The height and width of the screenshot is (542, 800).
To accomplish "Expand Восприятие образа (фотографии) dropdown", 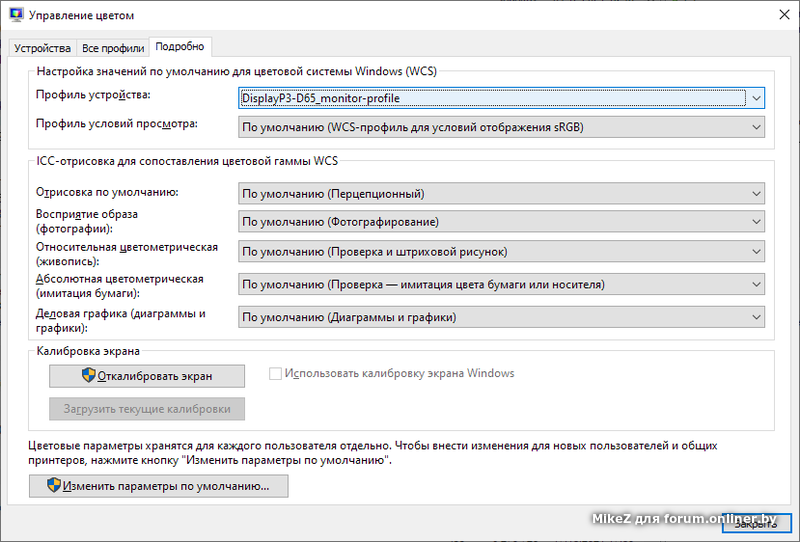I will coord(756,222).
